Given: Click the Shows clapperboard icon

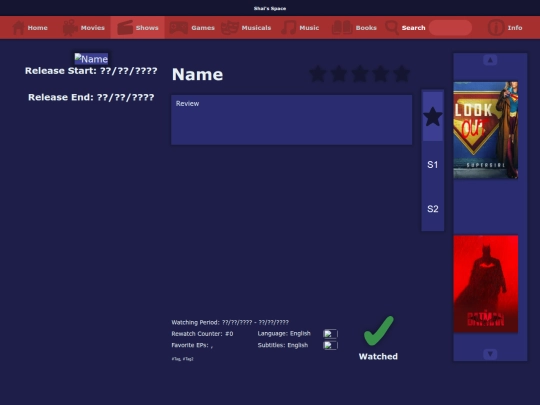Looking at the screenshot, I should pos(125,28).
